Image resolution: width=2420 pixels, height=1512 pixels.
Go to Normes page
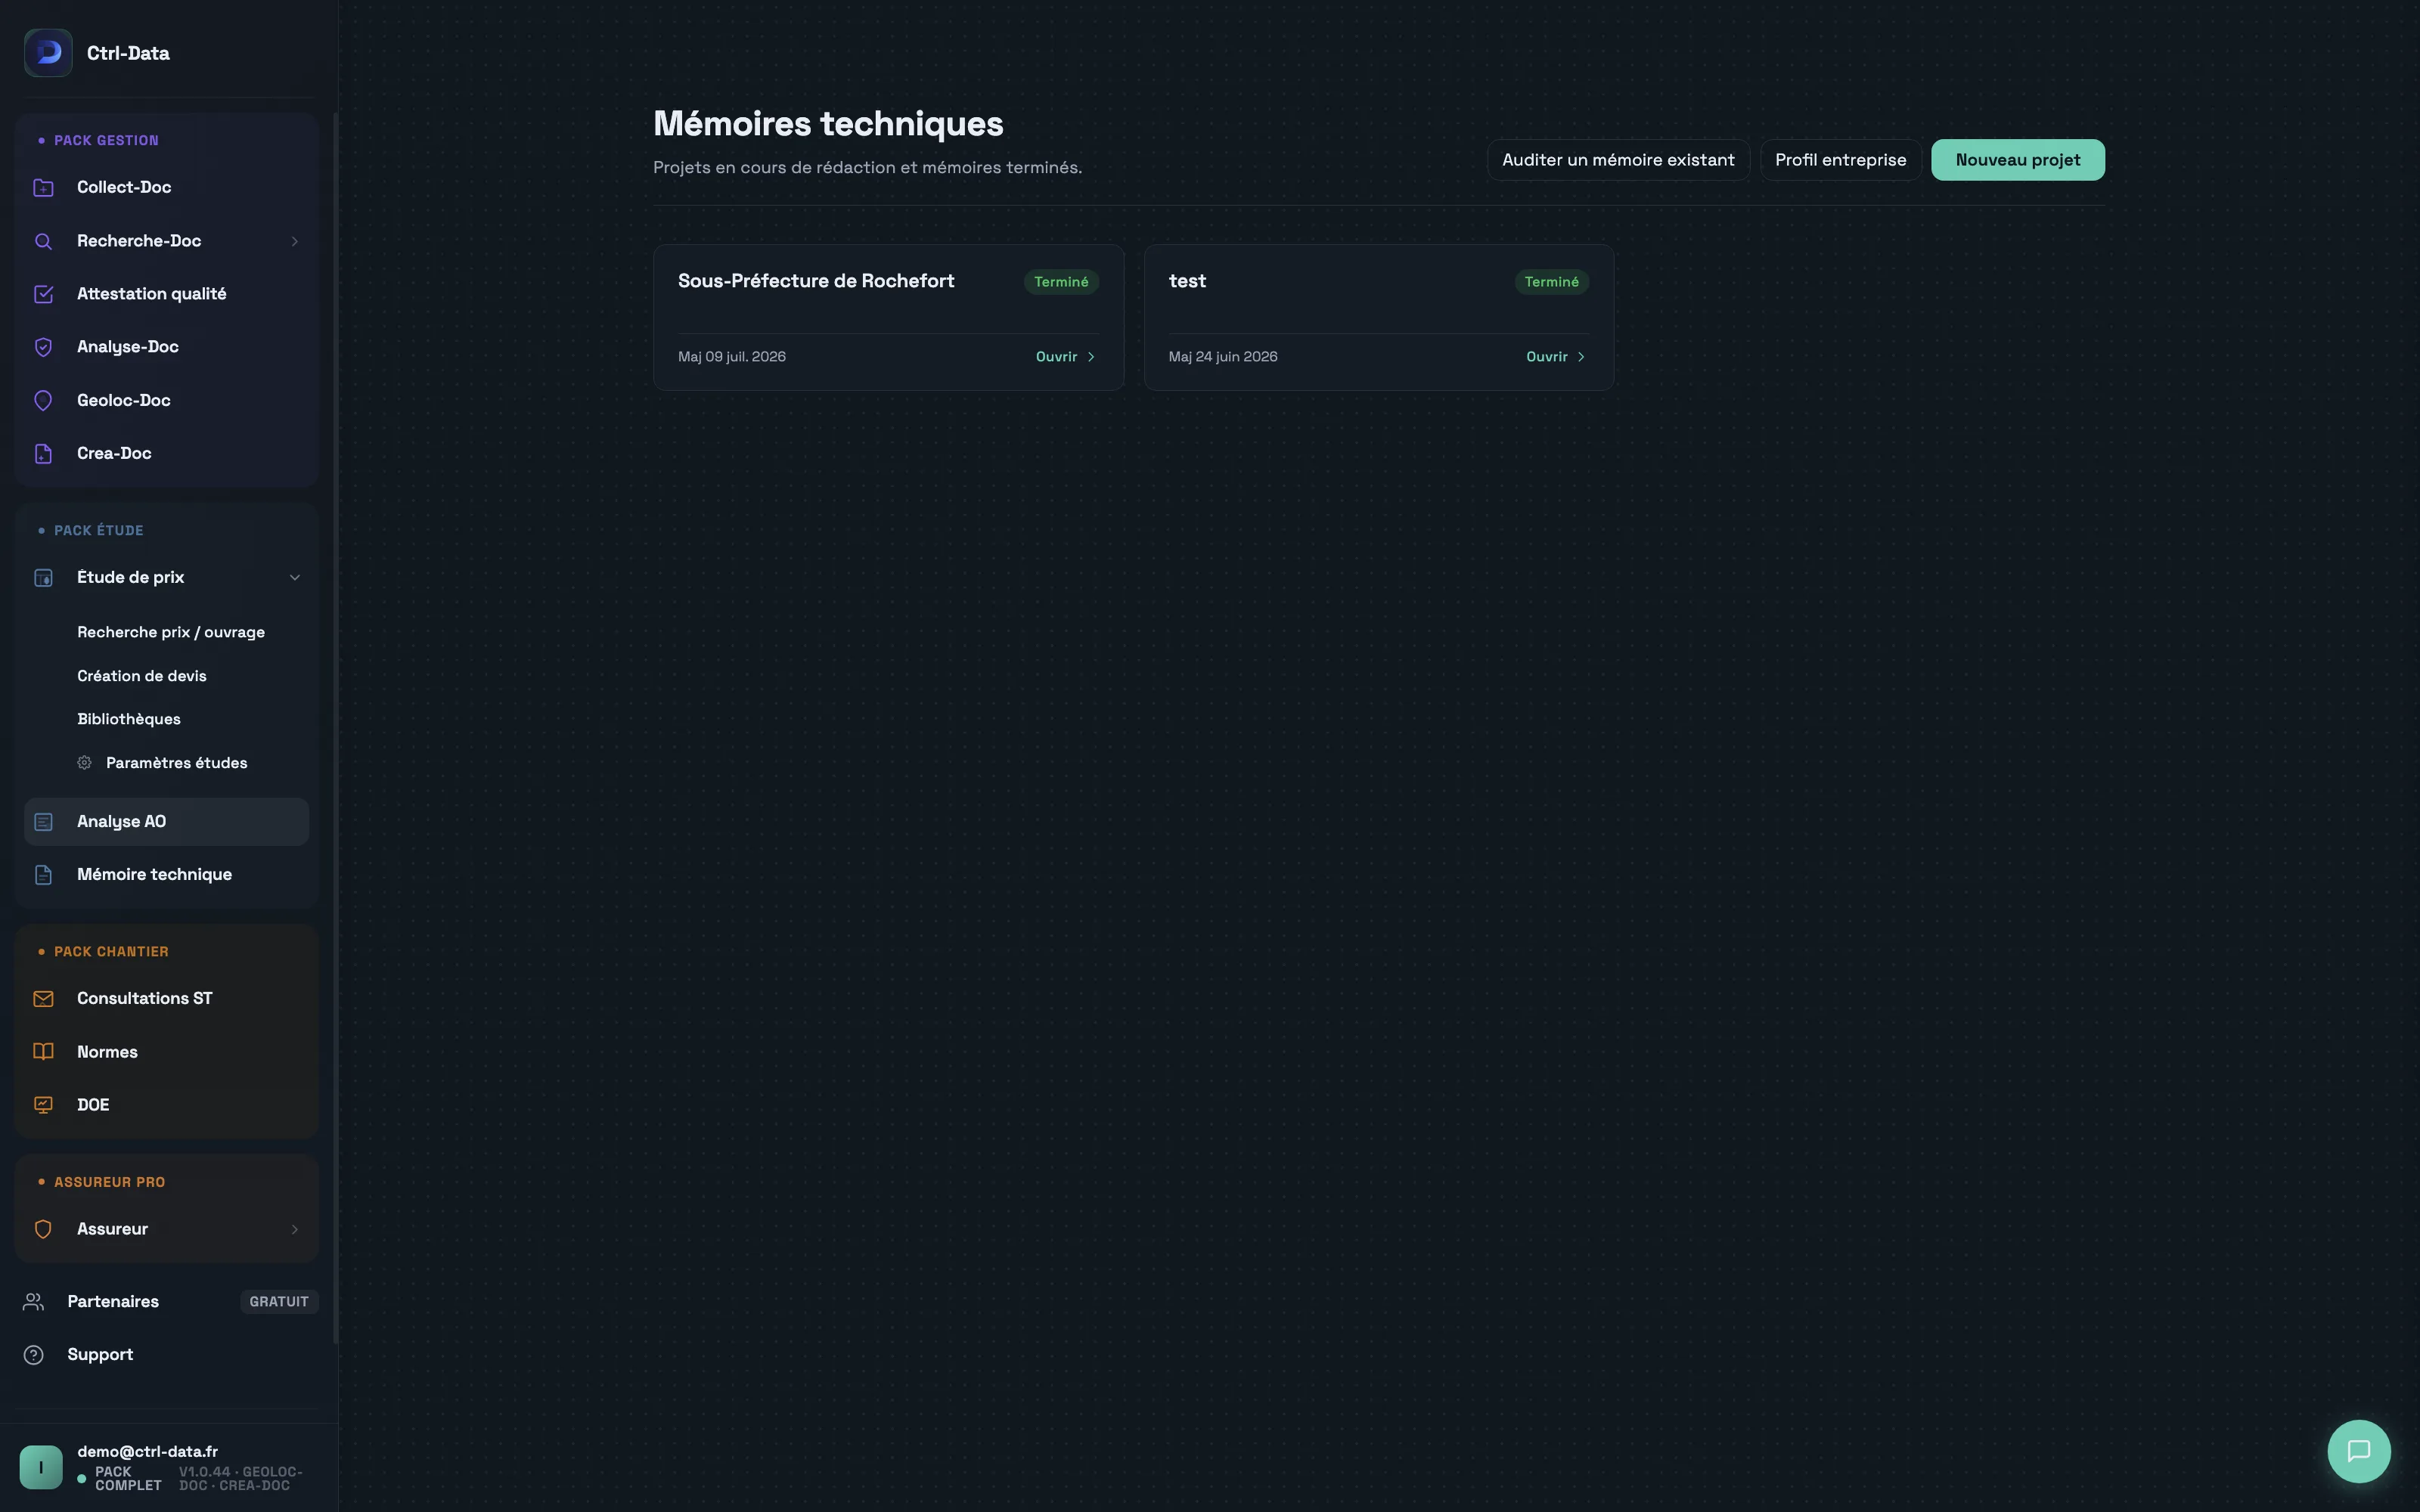pos(166,1051)
